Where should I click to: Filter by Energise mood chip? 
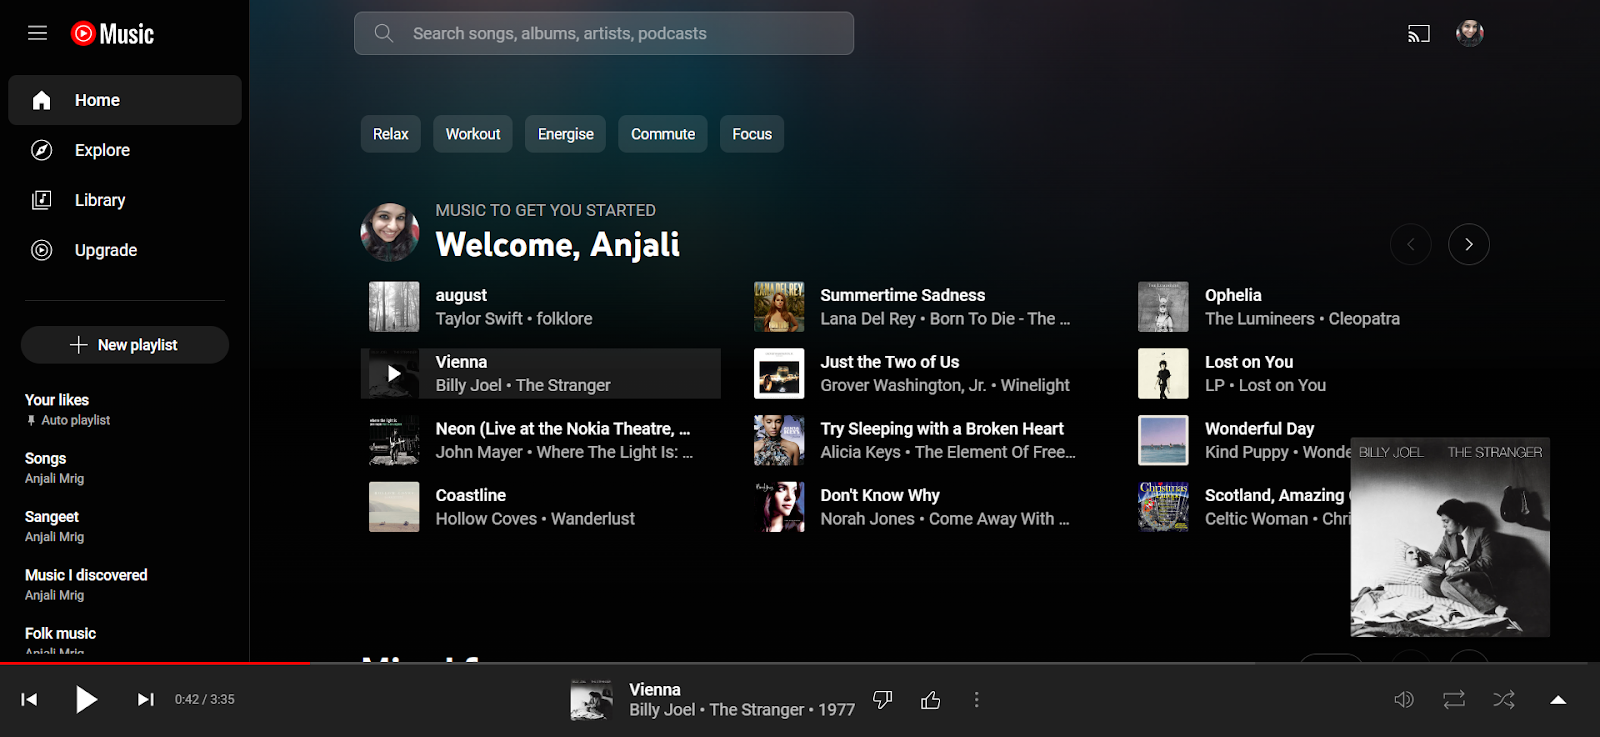[x=566, y=134]
